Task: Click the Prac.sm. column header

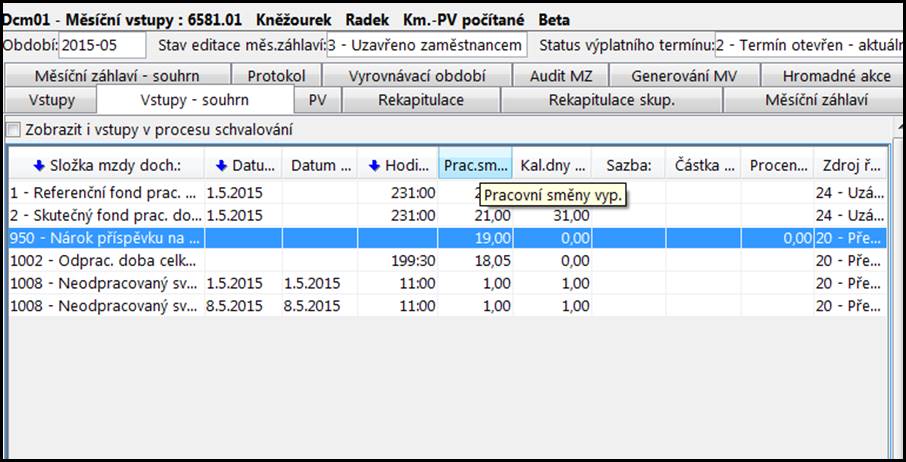Action: point(475,165)
